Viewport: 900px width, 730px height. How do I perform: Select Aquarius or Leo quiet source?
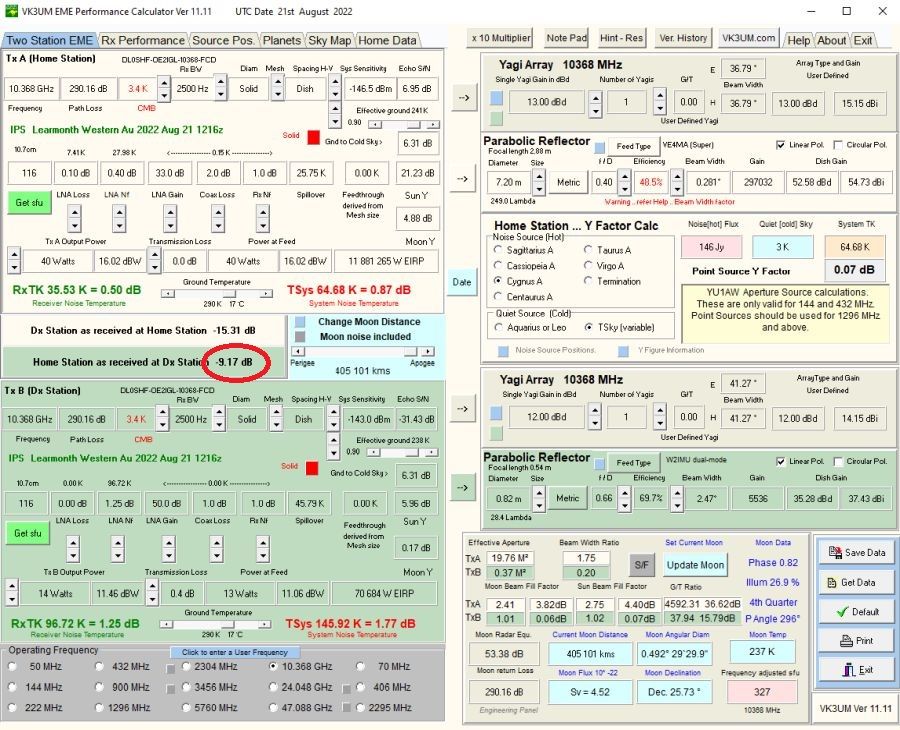coord(498,328)
